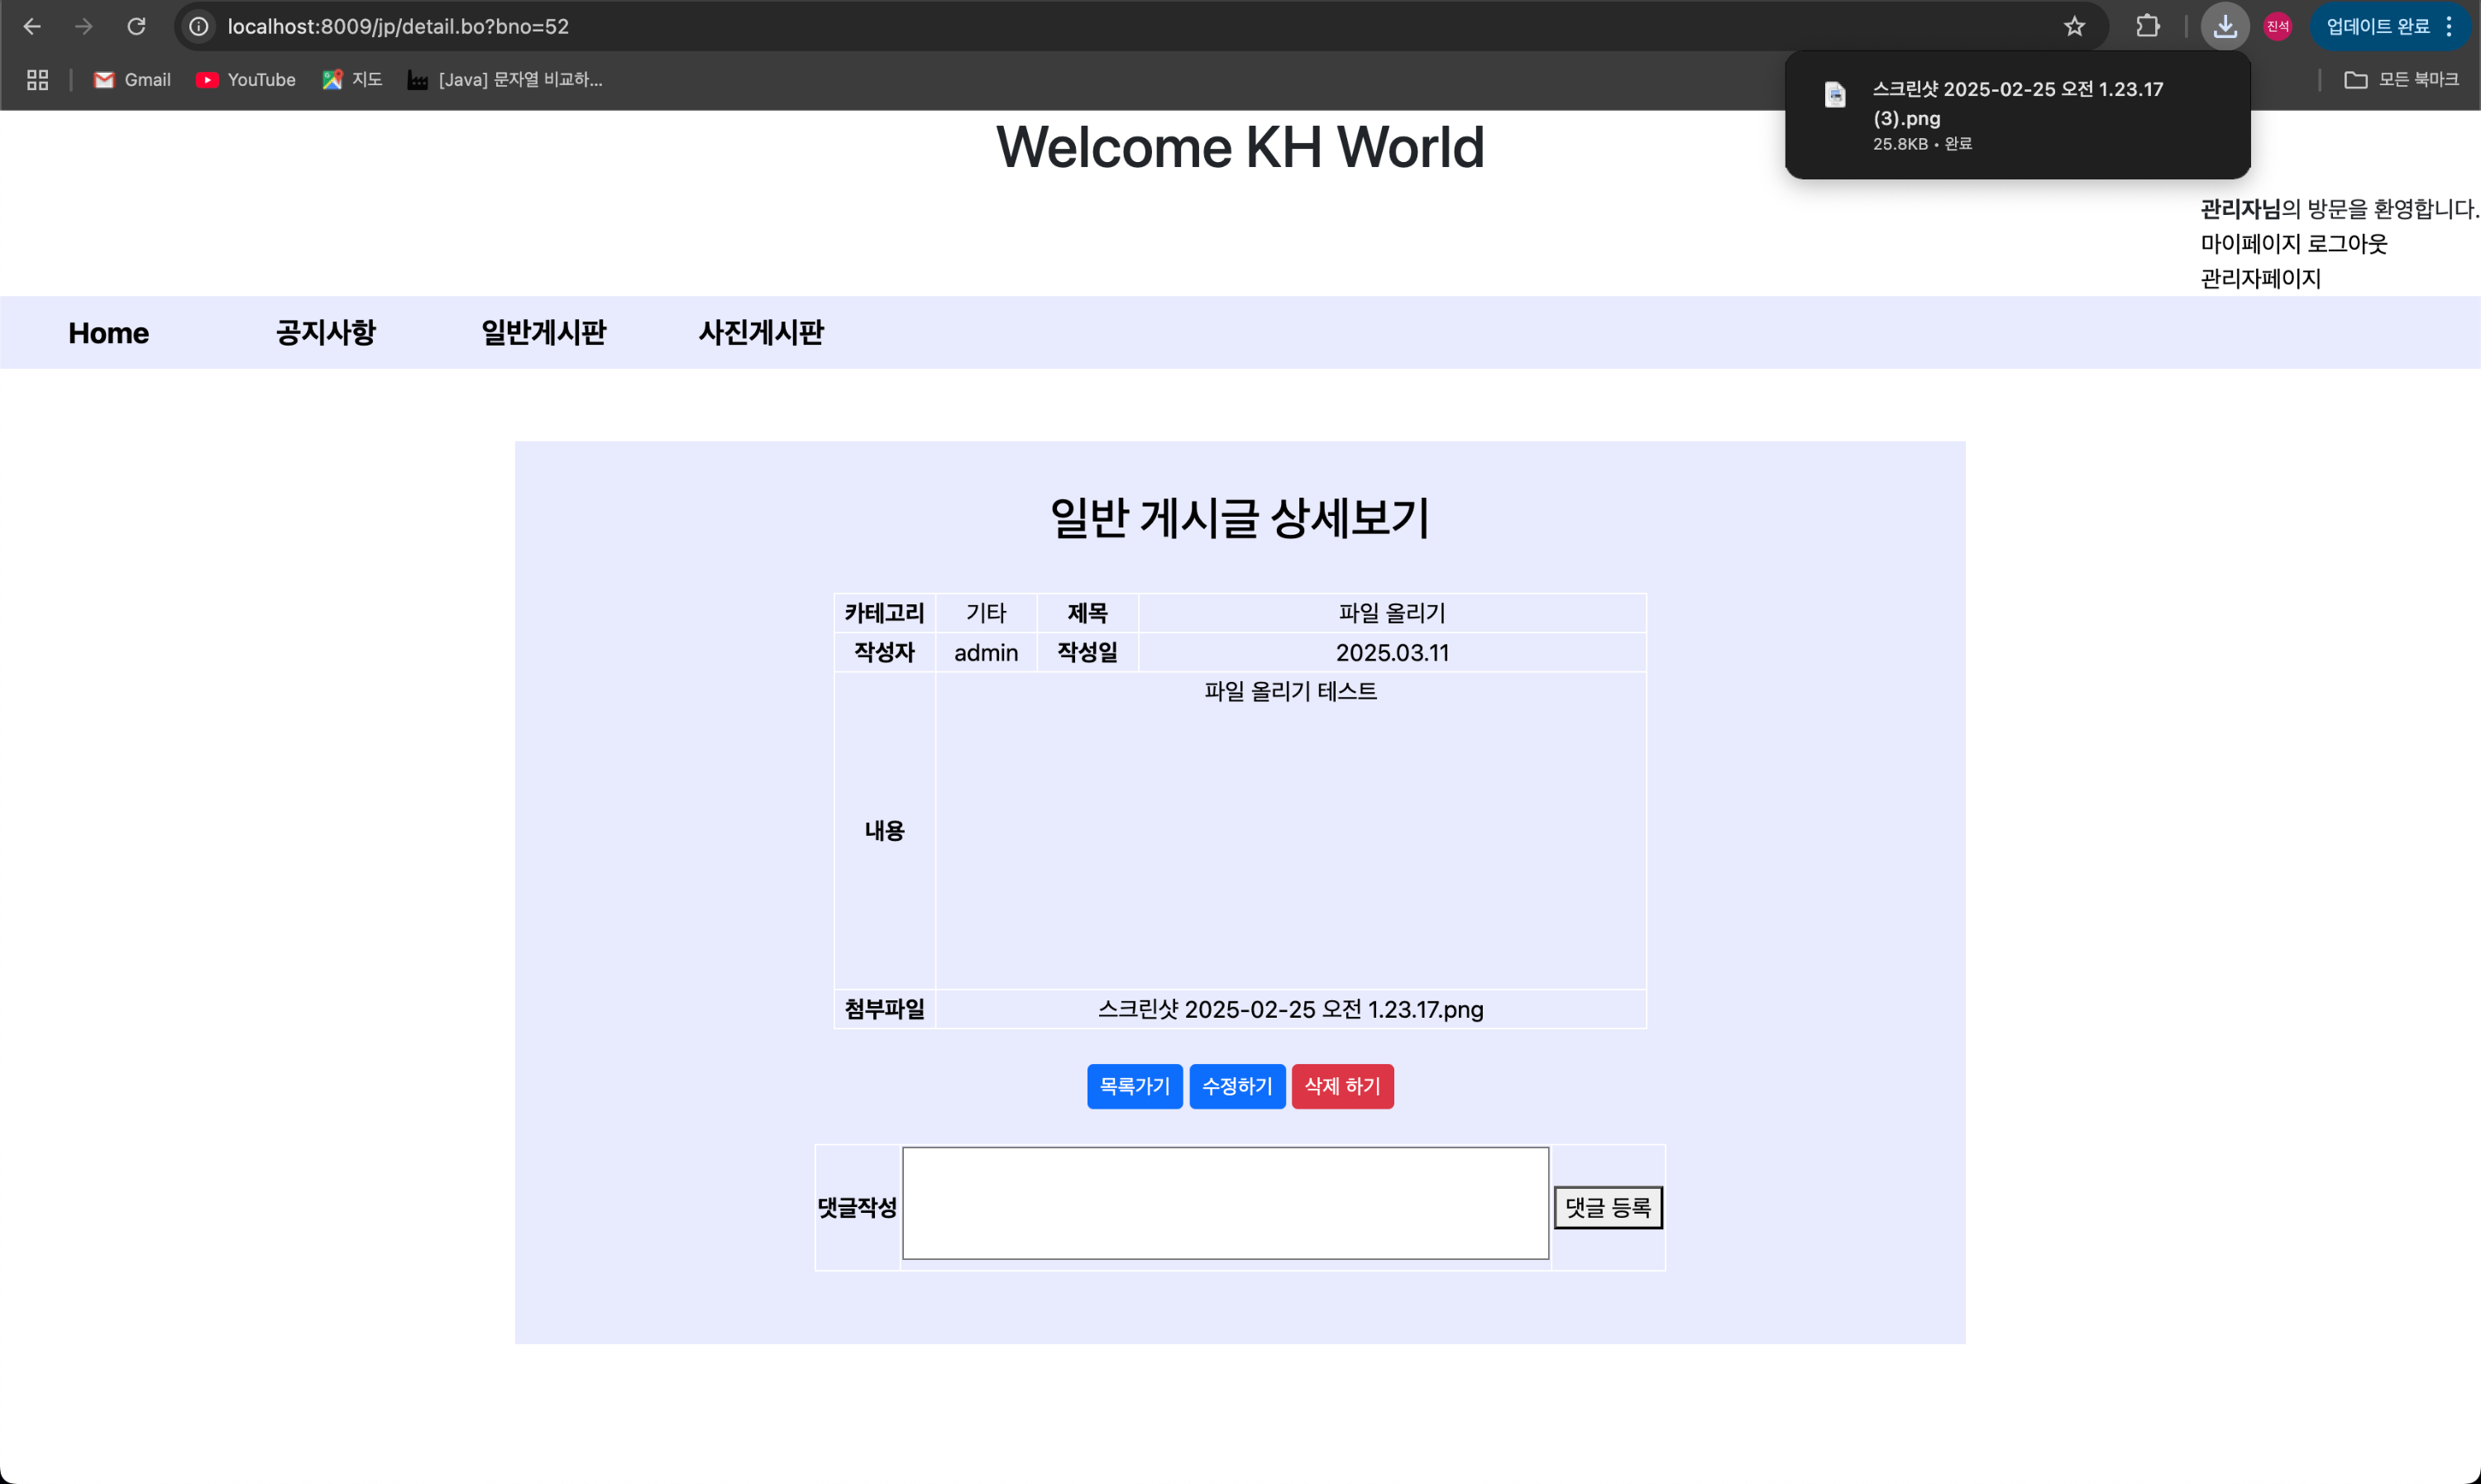Click the 첨부파일 header cell
Screen dimensions: 2481x1484
(885, 1010)
